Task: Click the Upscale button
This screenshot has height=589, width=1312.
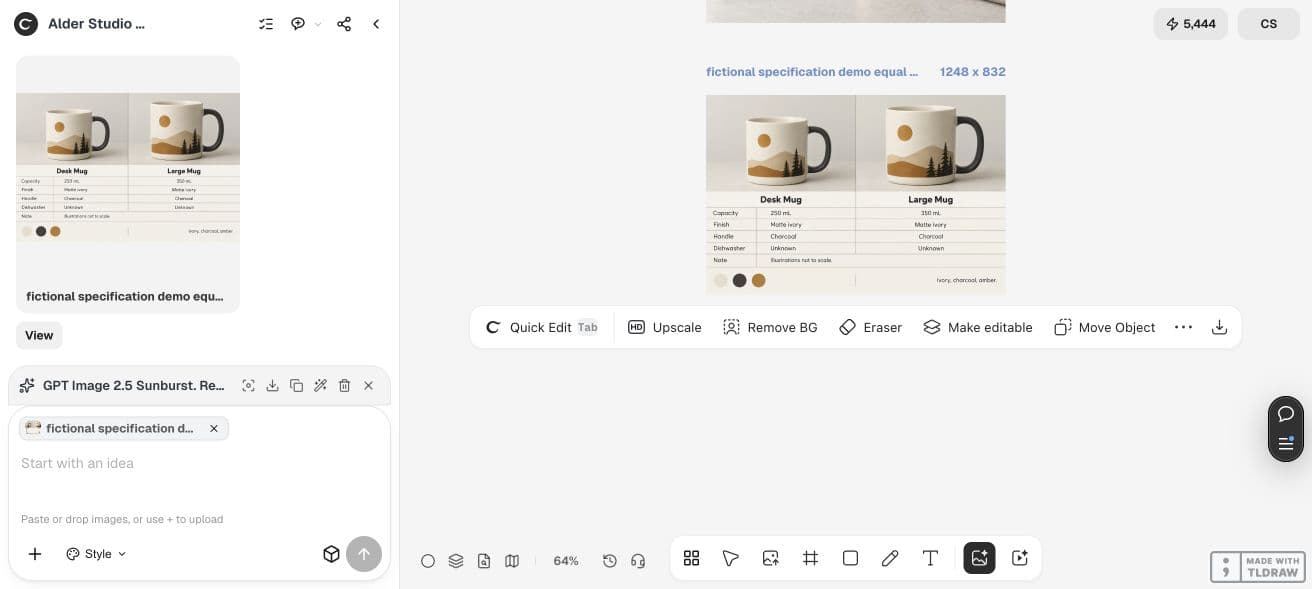Action: click(665, 327)
